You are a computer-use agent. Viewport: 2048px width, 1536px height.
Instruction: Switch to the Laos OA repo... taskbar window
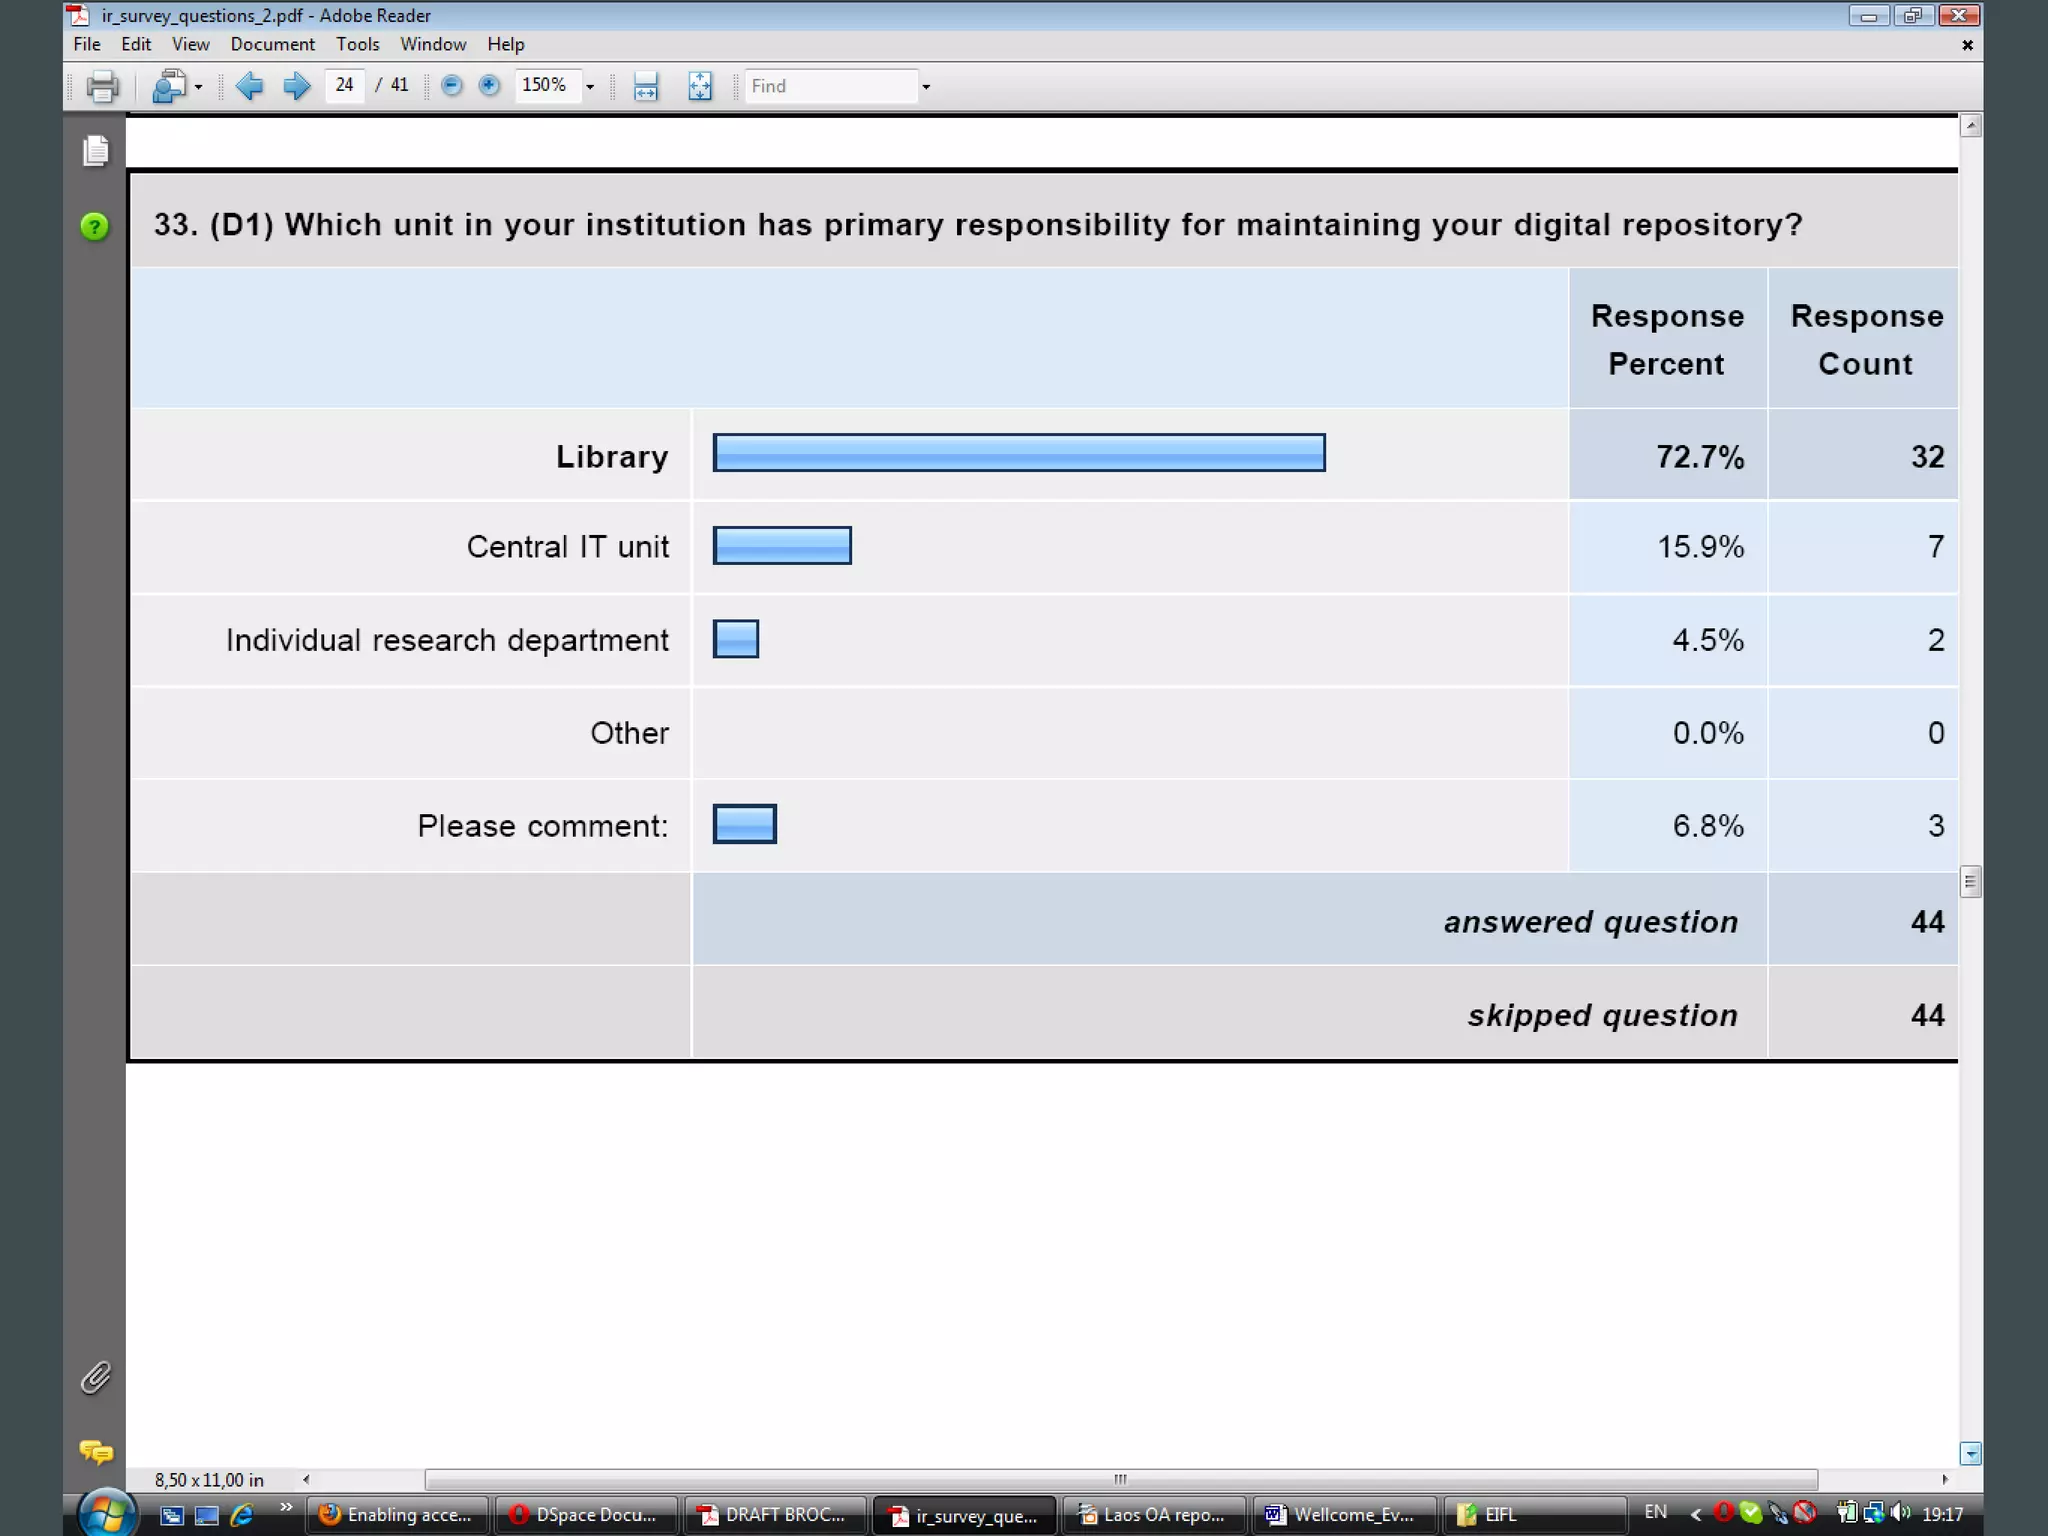pyautogui.click(x=1153, y=1515)
